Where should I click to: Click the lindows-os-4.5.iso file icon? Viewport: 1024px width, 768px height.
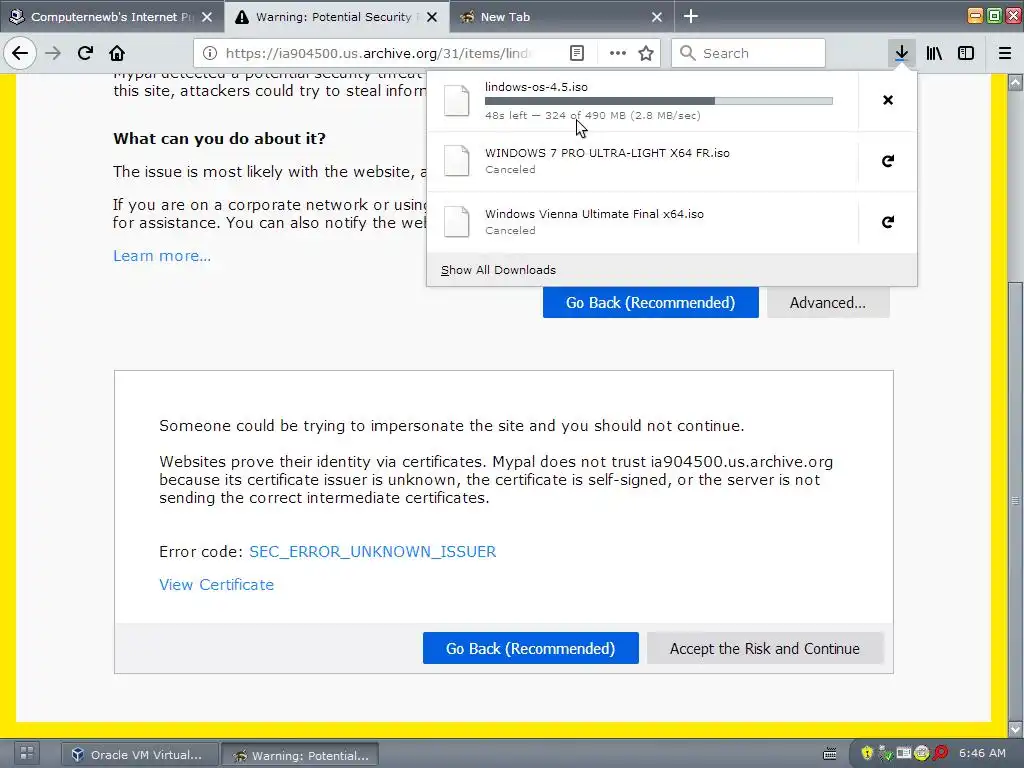click(456, 100)
